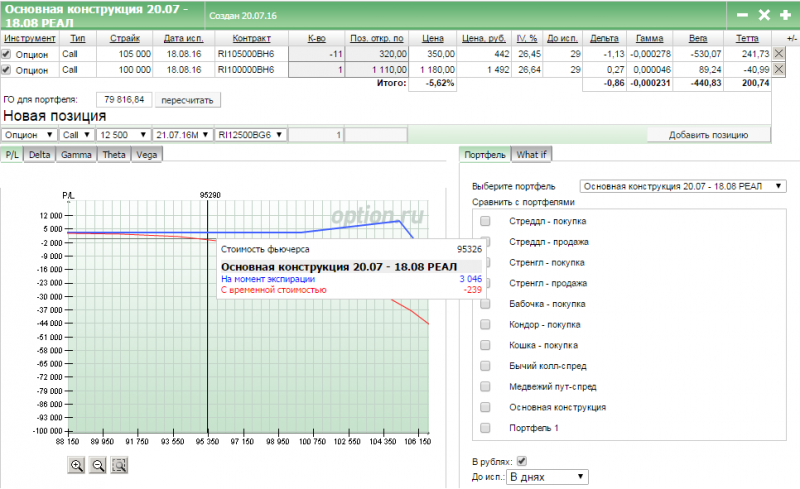The width and height of the screenshot is (800, 489).
Task: Click the zoom-to-selection magnifier icon below chart
Action: point(119,465)
